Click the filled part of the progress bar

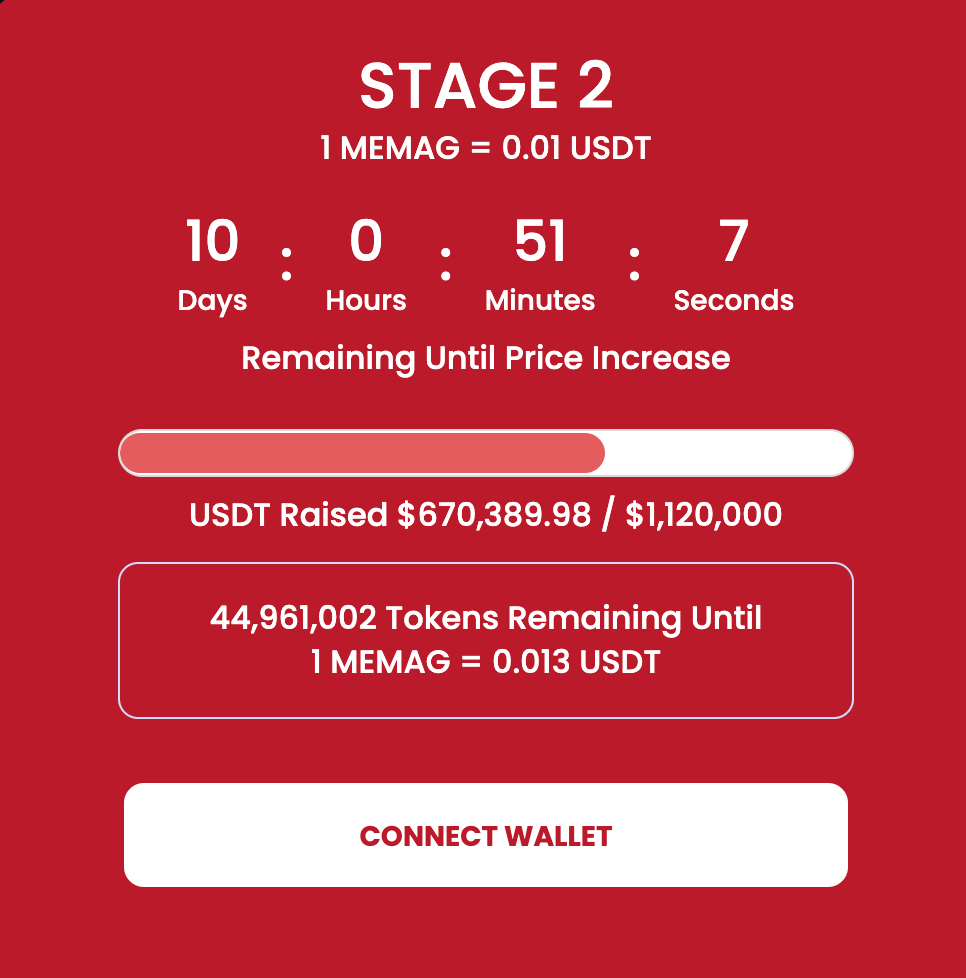pos(362,453)
